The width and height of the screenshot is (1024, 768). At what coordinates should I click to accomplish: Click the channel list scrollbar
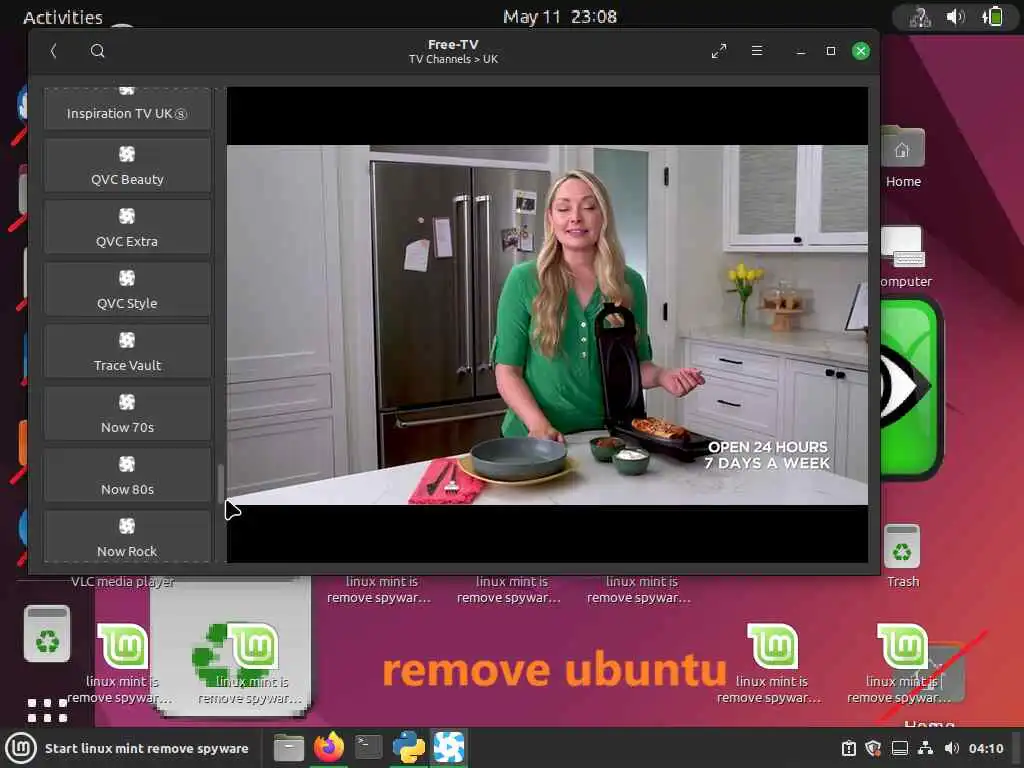pyautogui.click(x=221, y=483)
